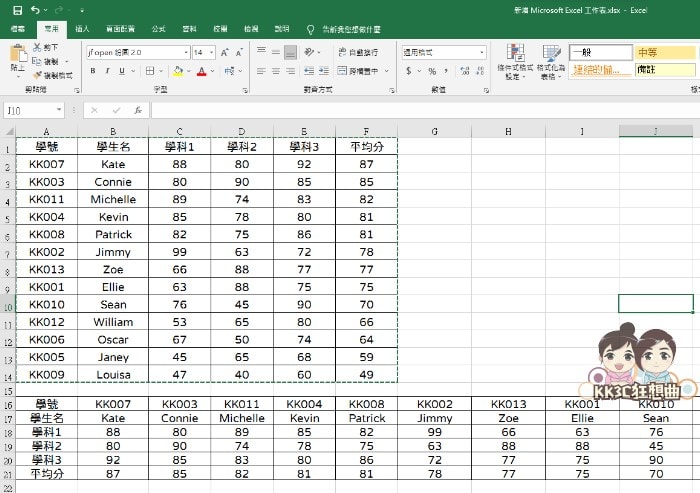The height and width of the screenshot is (493, 700).
Task: Click the currency dollar format icon
Action: (x=408, y=71)
